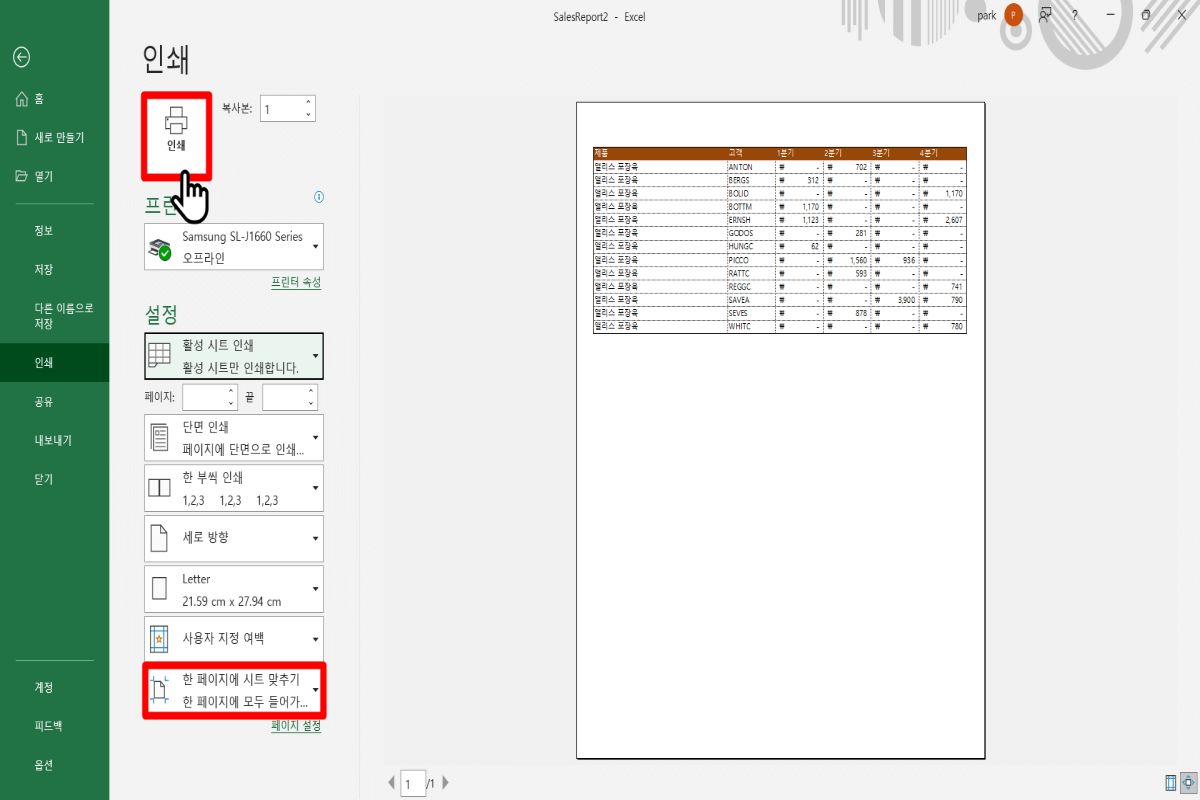Open the 사용자 지정 여백 margins dropdown
This screenshot has width=1200, height=800.
[234, 638]
